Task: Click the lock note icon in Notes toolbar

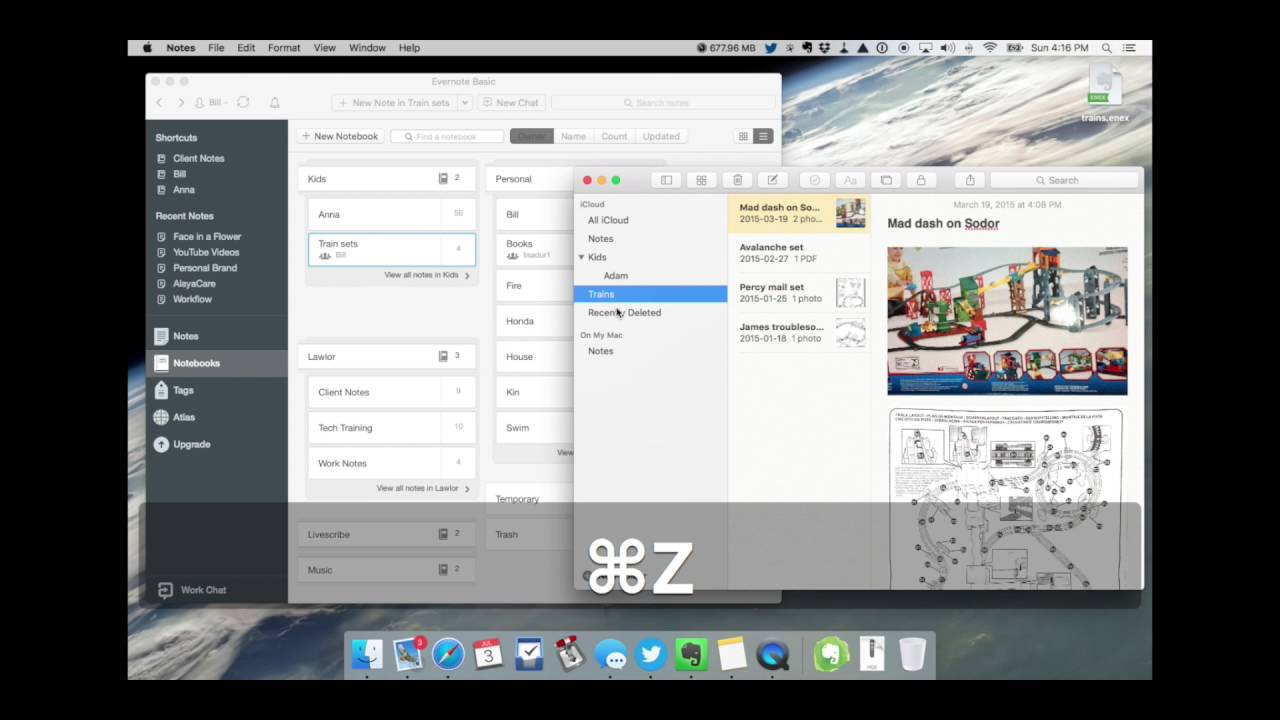Action: [x=921, y=180]
